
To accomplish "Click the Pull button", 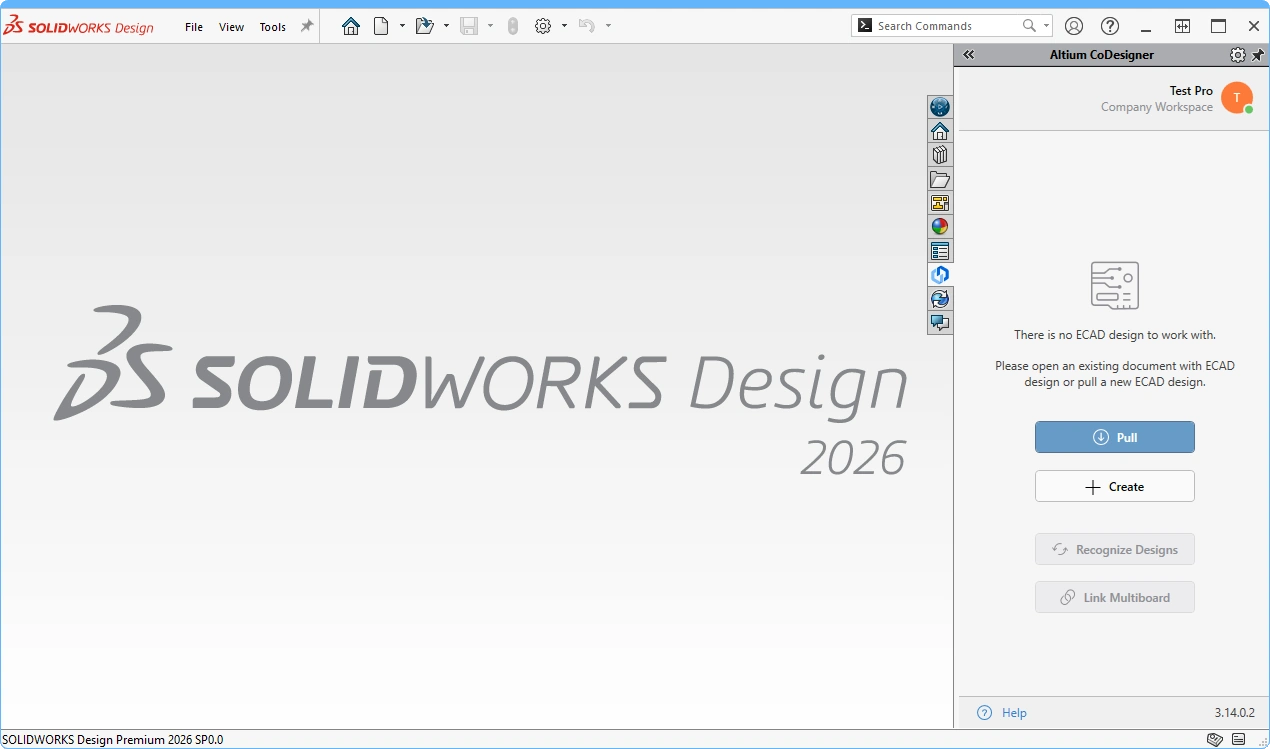I will click(1114, 437).
